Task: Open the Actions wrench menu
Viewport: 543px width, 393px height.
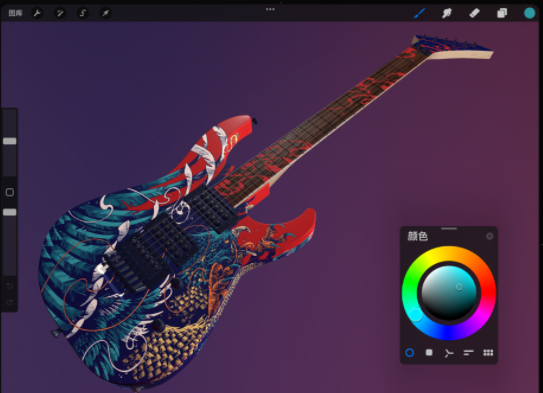Action: 37,13
